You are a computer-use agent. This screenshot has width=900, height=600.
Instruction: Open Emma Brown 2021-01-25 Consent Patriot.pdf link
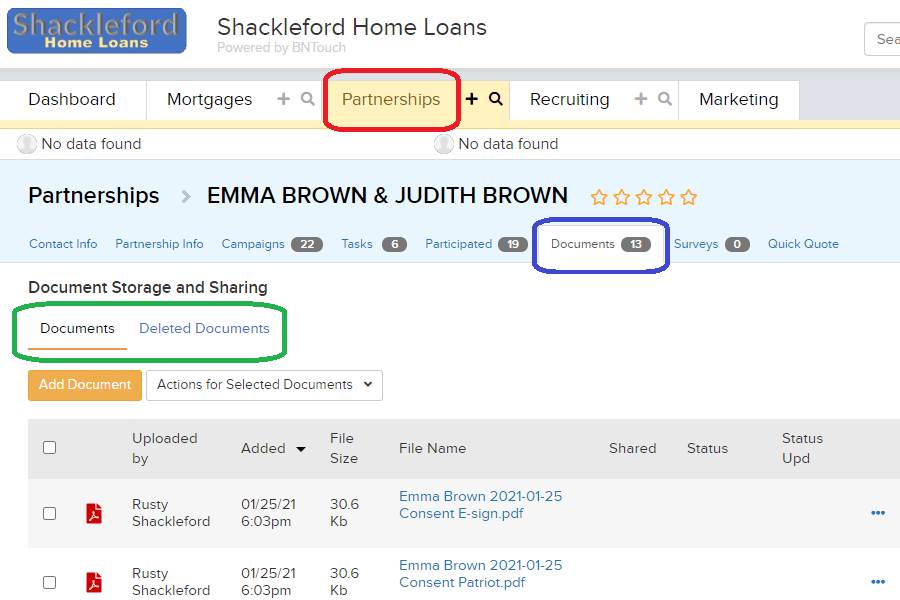(x=480, y=574)
